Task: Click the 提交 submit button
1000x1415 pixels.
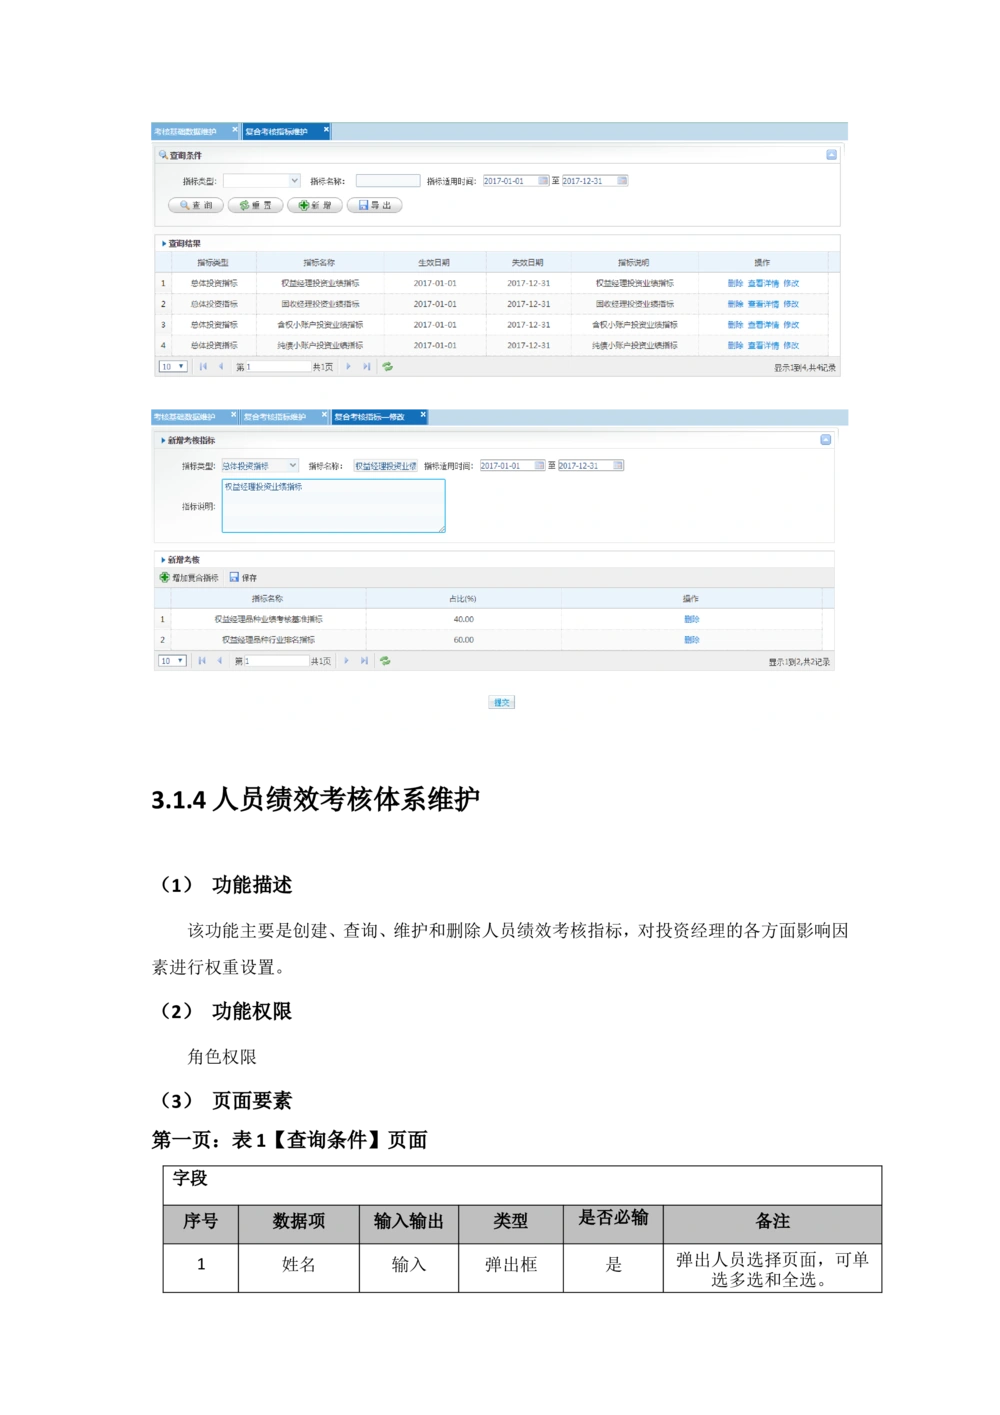Action: tap(502, 703)
